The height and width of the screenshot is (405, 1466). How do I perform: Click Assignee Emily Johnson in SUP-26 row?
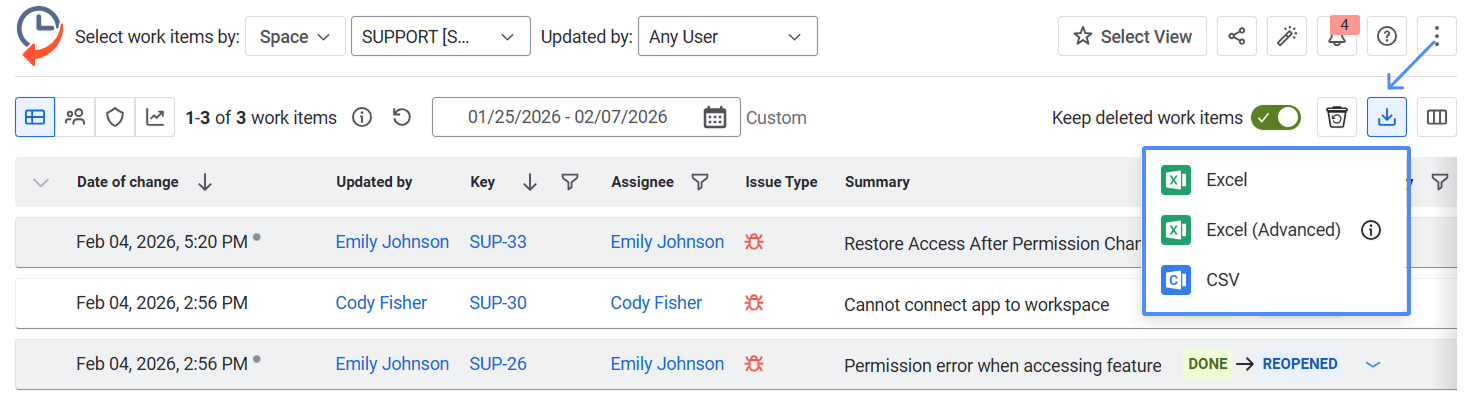[667, 364]
